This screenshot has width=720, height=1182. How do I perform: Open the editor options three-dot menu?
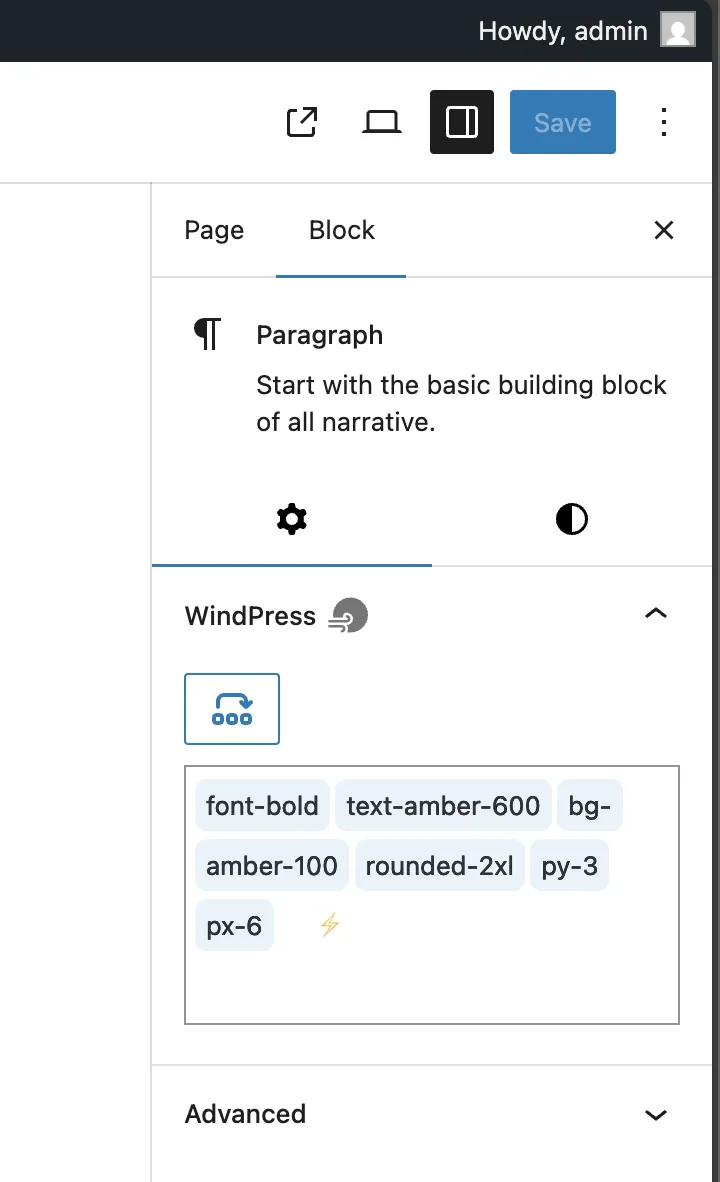point(664,121)
